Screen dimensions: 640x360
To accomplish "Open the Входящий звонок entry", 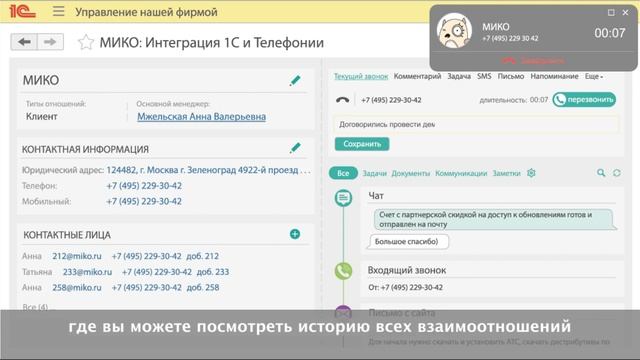I will [x=407, y=270].
